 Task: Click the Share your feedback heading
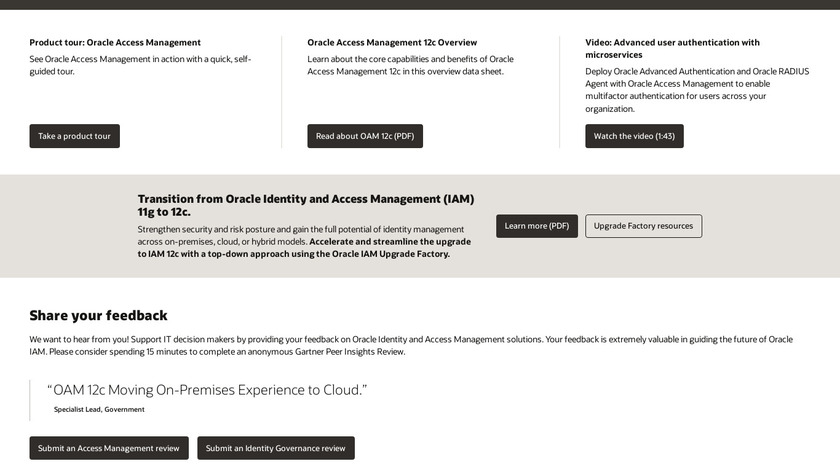(x=98, y=315)
